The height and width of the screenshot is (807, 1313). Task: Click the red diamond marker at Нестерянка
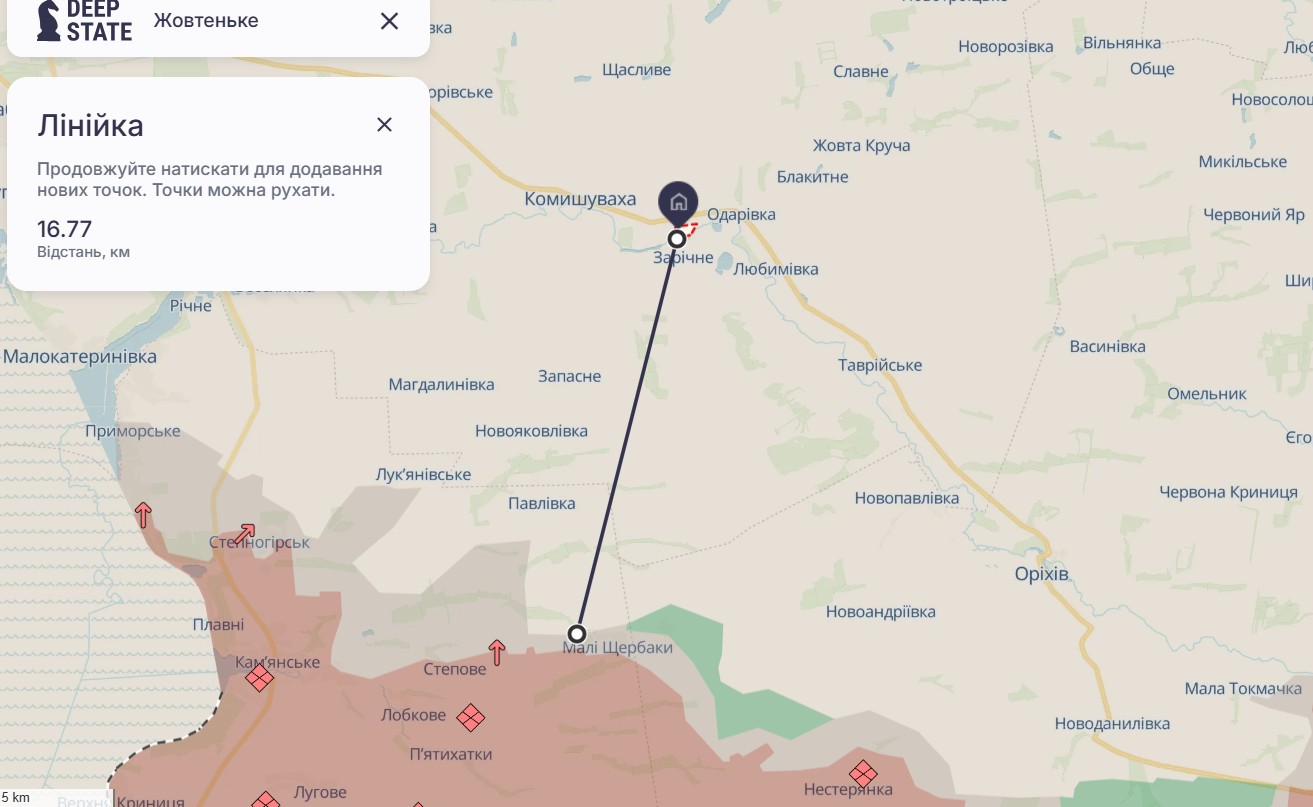click(863, 773)
